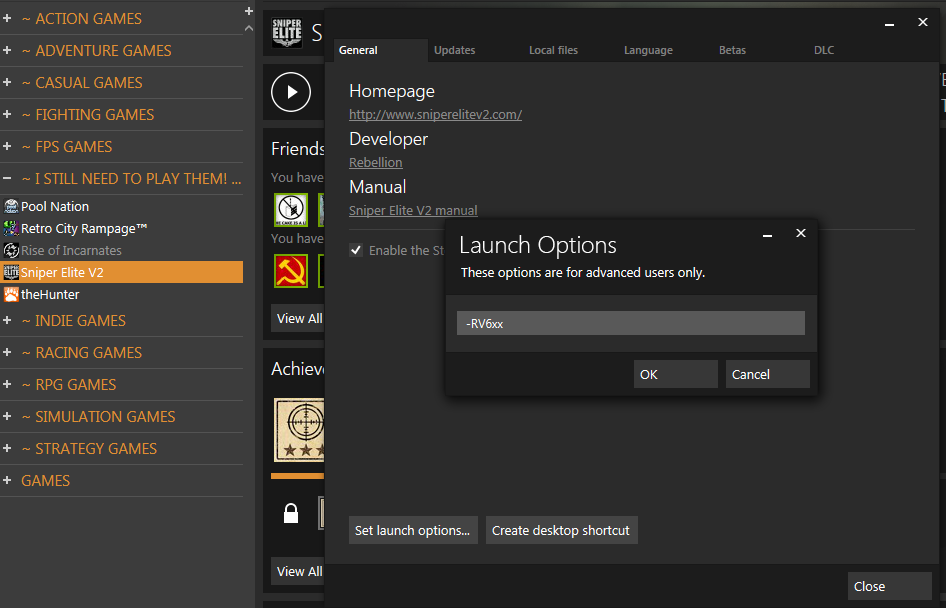Click the padlock locked achievement icon
The image size is (946, 608).
[291, 513]
